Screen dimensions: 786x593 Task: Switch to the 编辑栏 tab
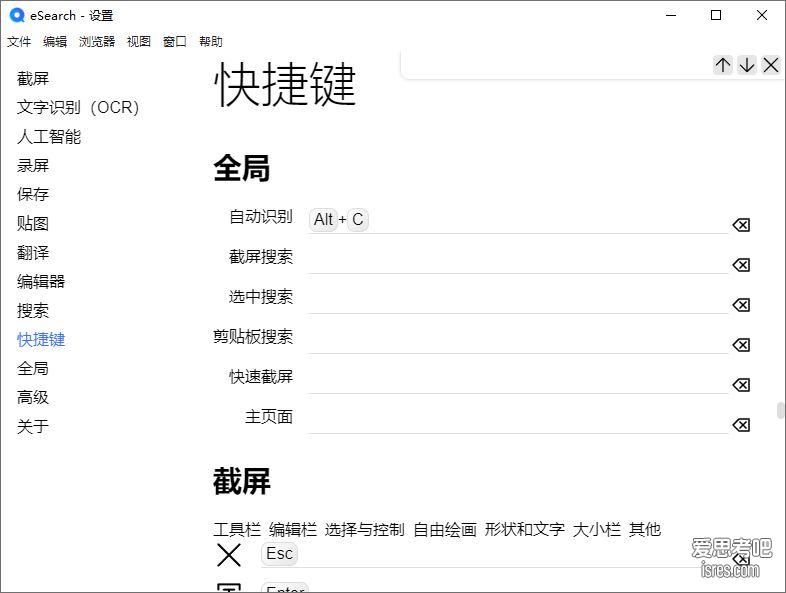293,529
